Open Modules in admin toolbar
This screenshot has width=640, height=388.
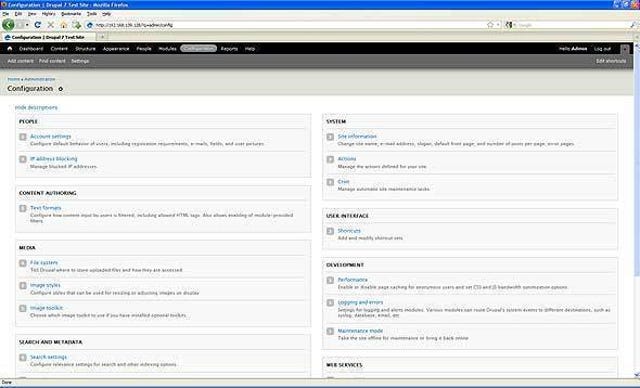167,49
